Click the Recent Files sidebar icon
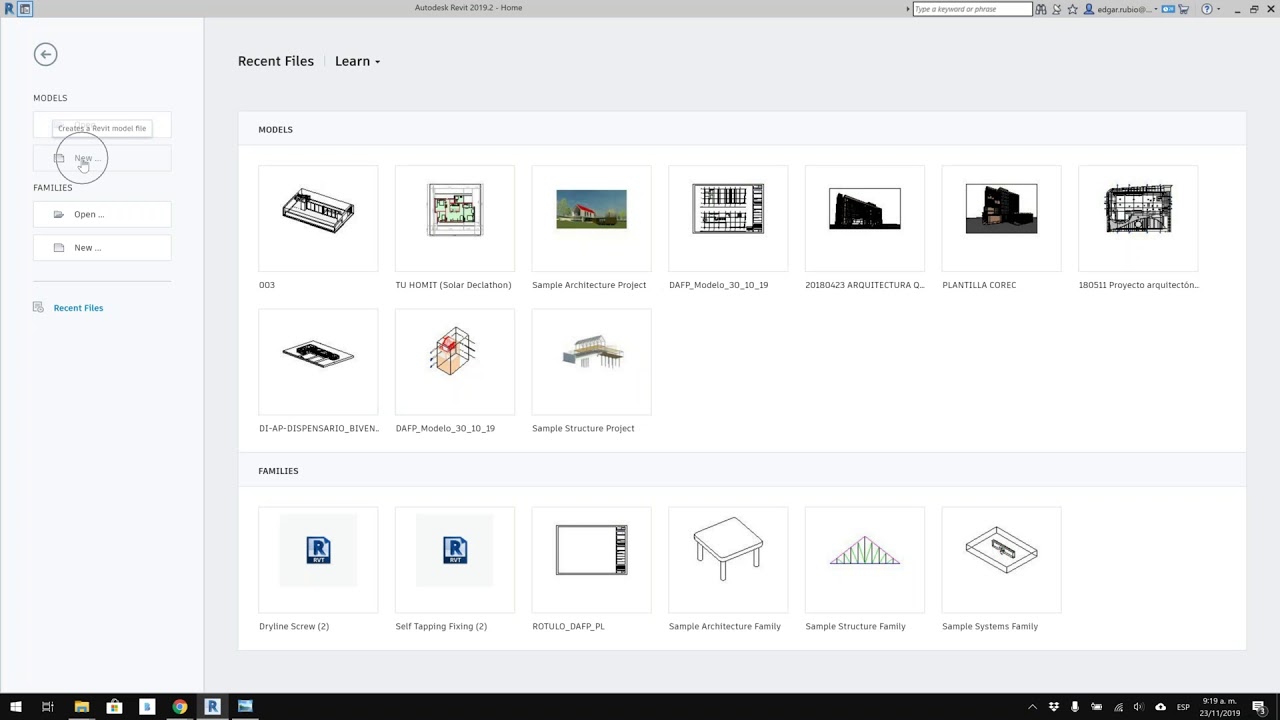Screen dimensions: 1280x720 click(x=38, y=307)
